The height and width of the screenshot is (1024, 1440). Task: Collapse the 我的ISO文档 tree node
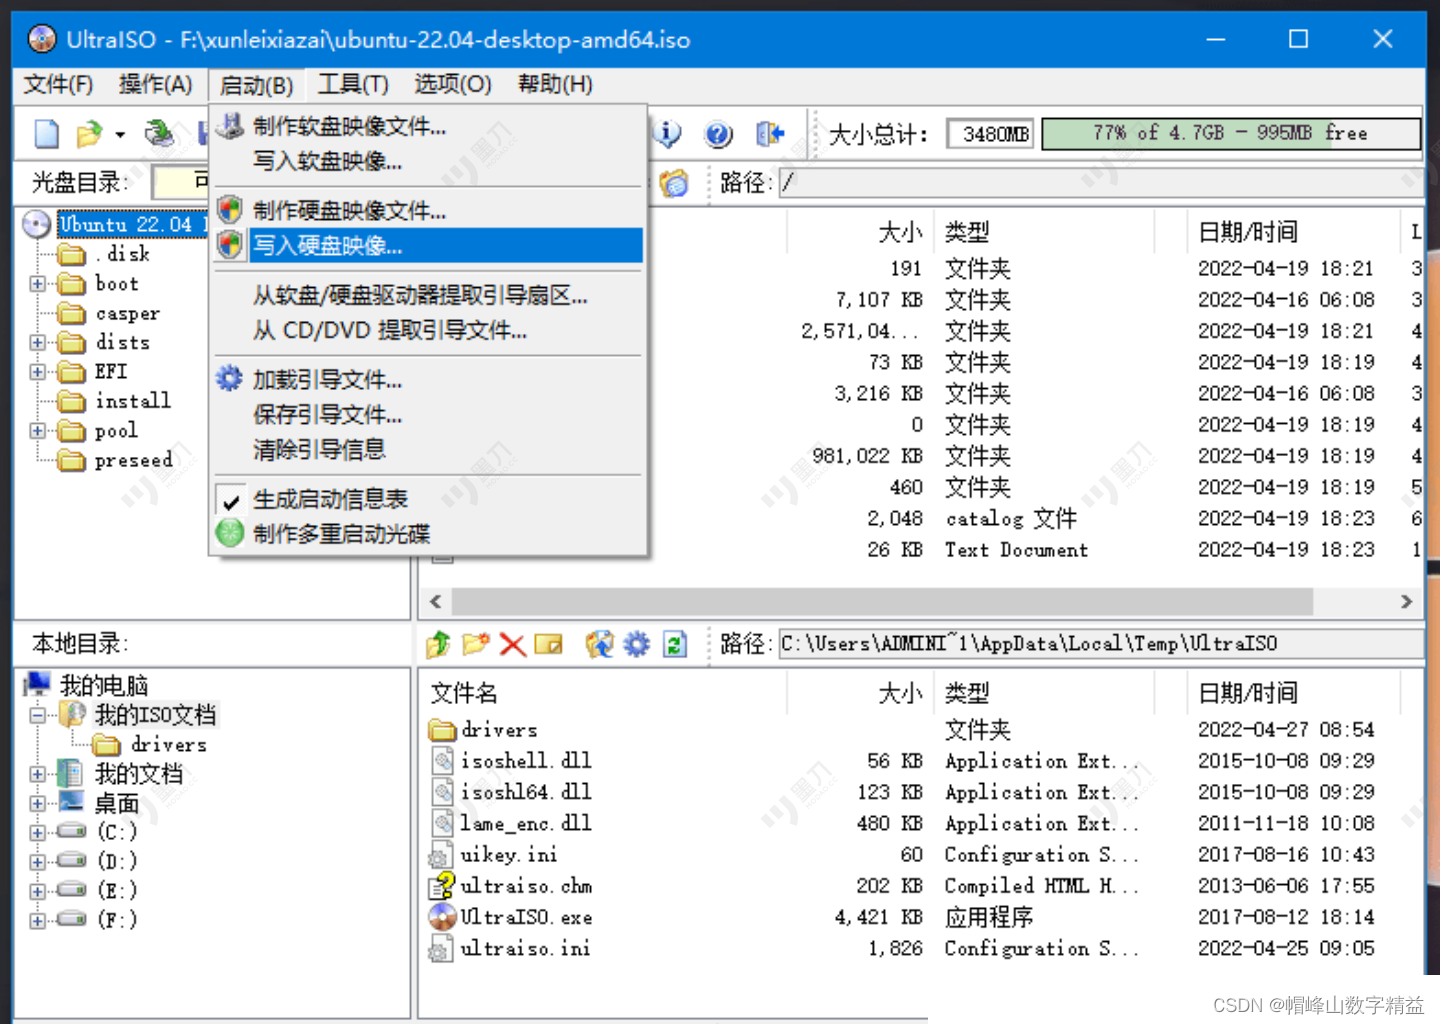38,715
